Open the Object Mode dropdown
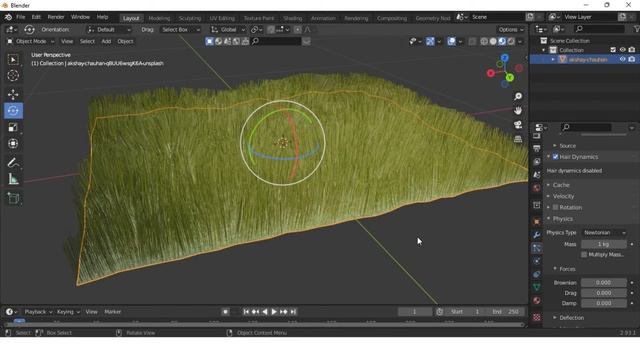Viewport: 640px width, 360px height. 31,41
